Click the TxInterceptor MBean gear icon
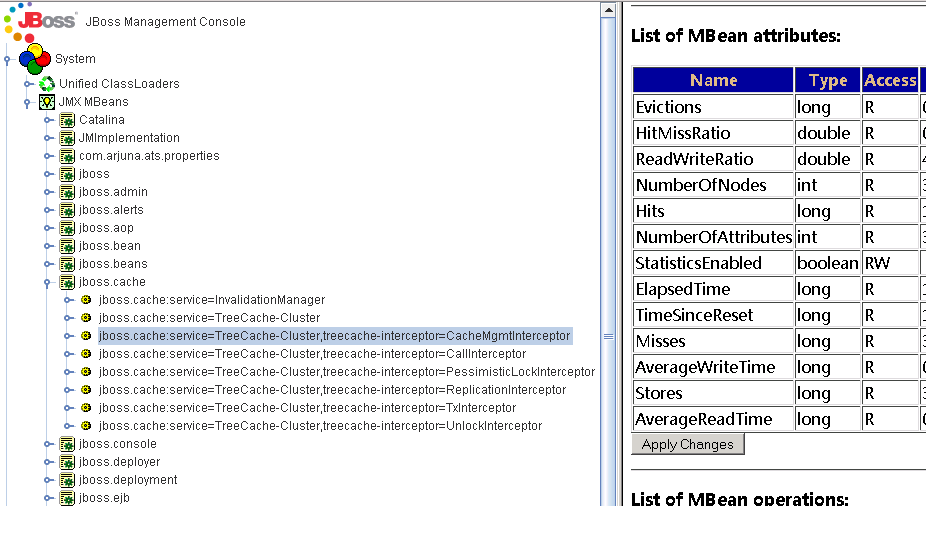926x540 pixels. (x=86, y=408)
